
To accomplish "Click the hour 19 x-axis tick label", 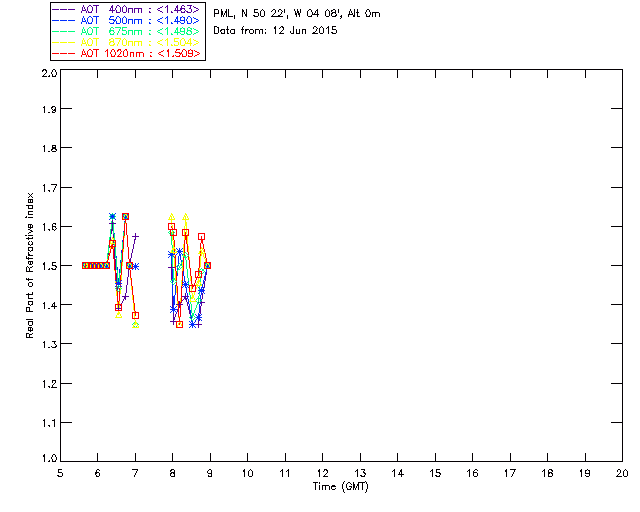I will coord(585,473).
